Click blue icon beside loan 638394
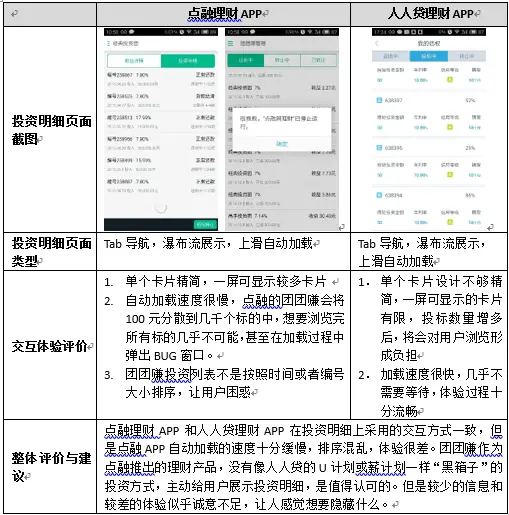Image resolution: width=509 pixels, height=515 pixels. click(379, 195)
